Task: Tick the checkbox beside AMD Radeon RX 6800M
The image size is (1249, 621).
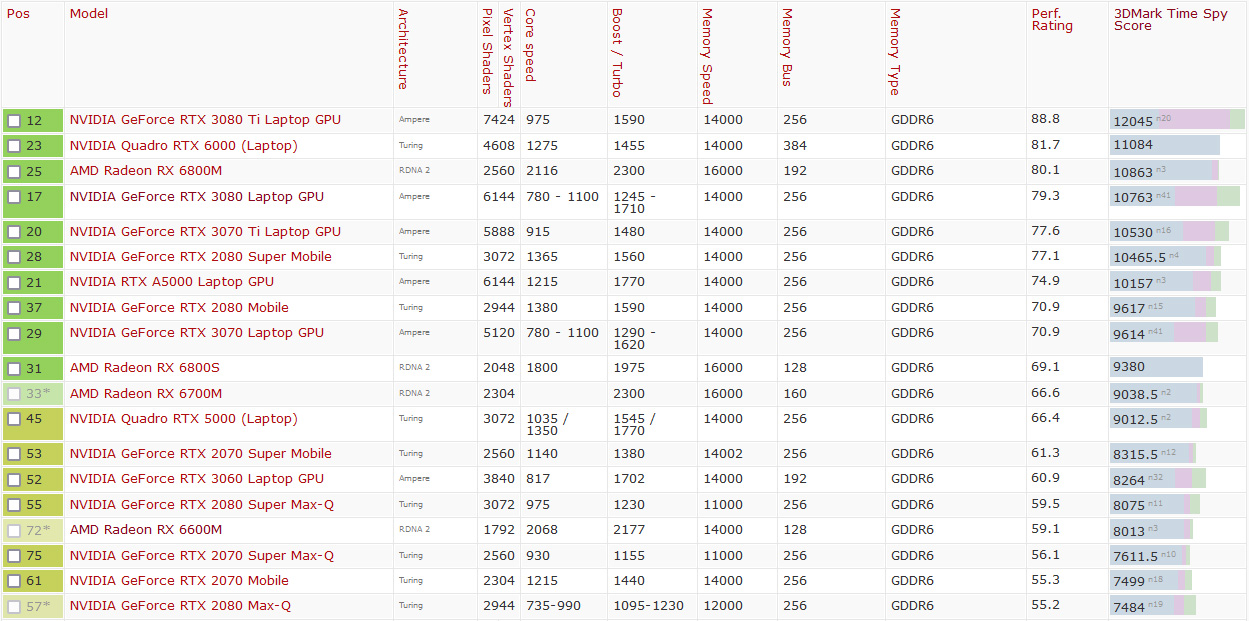Action: point(14,172)
